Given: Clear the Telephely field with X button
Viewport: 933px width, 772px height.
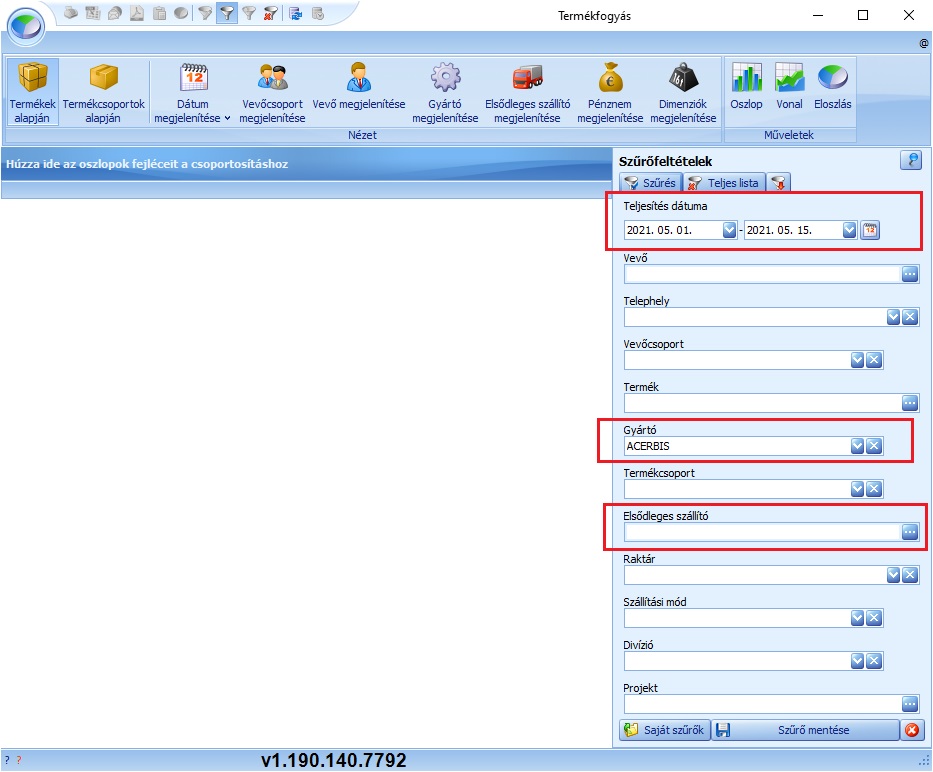Looking at the screenshot, I should 909,317.
